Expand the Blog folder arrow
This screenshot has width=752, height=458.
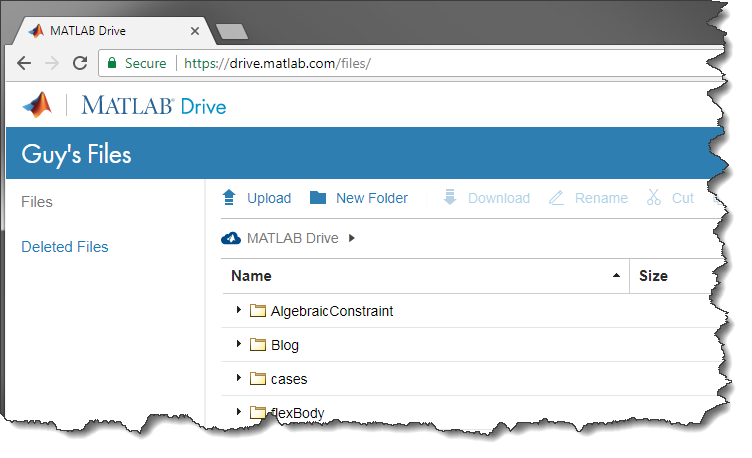[x=239, y=344]
